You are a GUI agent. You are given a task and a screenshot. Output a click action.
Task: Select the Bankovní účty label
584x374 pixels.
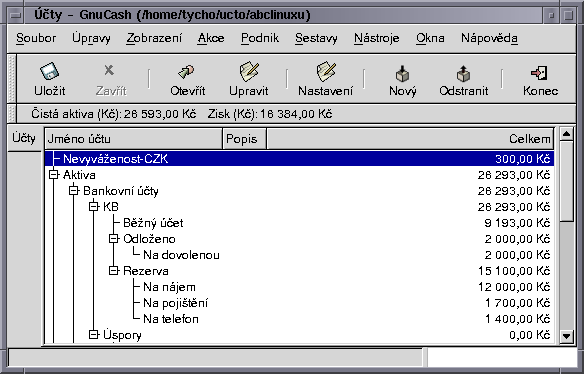(x=121, y=191)
